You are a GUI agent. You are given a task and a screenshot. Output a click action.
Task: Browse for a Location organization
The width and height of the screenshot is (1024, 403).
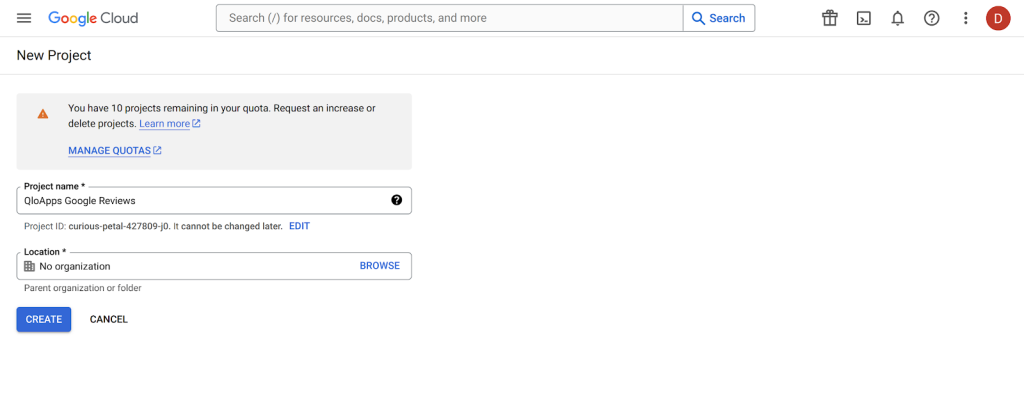(x=379, y=266)
